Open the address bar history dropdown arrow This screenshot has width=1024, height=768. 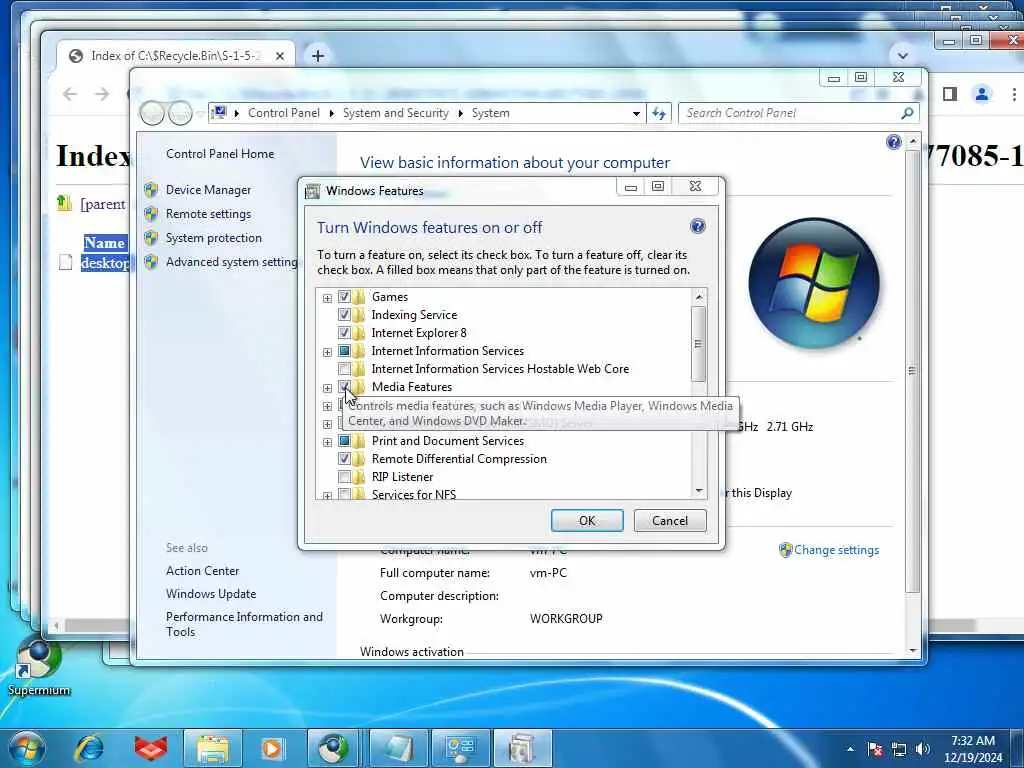pos(636,114)
